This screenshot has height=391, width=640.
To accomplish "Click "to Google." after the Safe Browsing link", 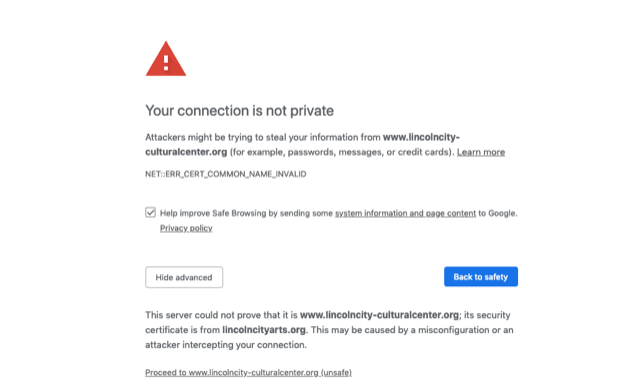I will (x=498, y=213).
